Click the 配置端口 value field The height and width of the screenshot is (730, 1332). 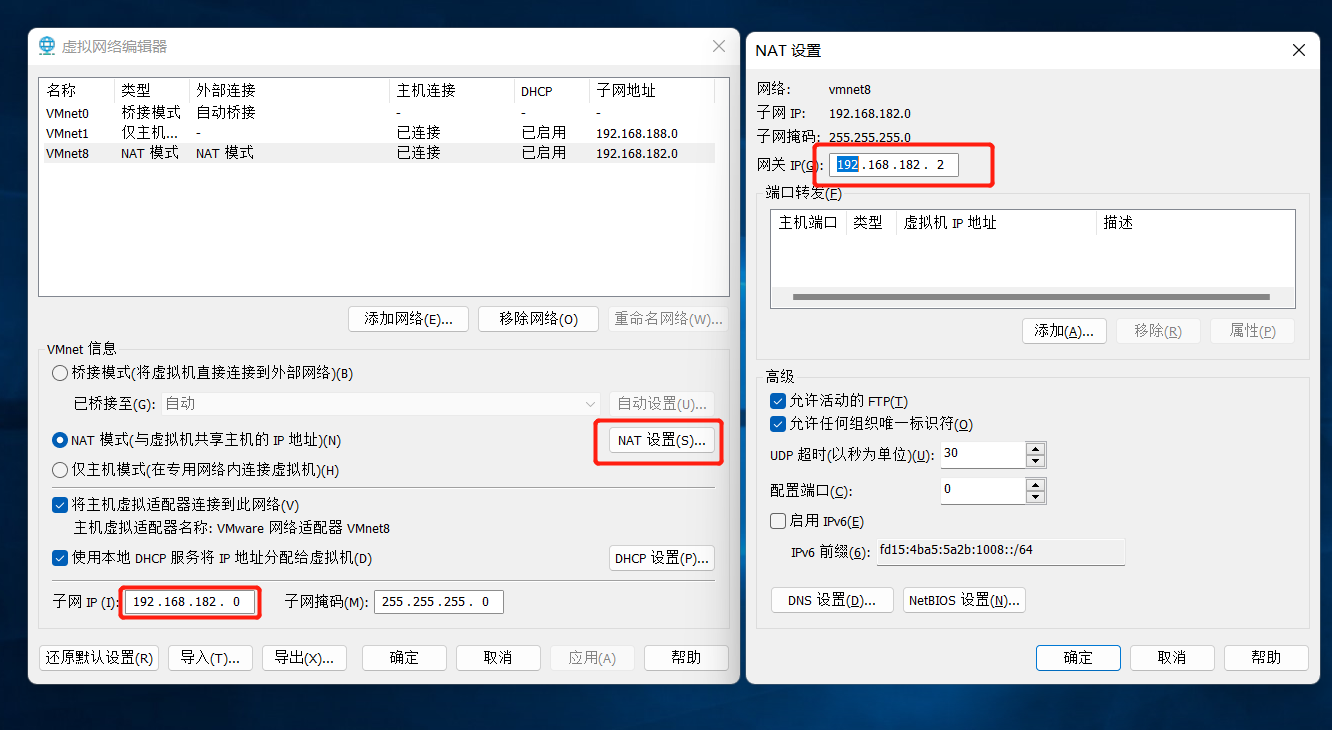[983, 491]
